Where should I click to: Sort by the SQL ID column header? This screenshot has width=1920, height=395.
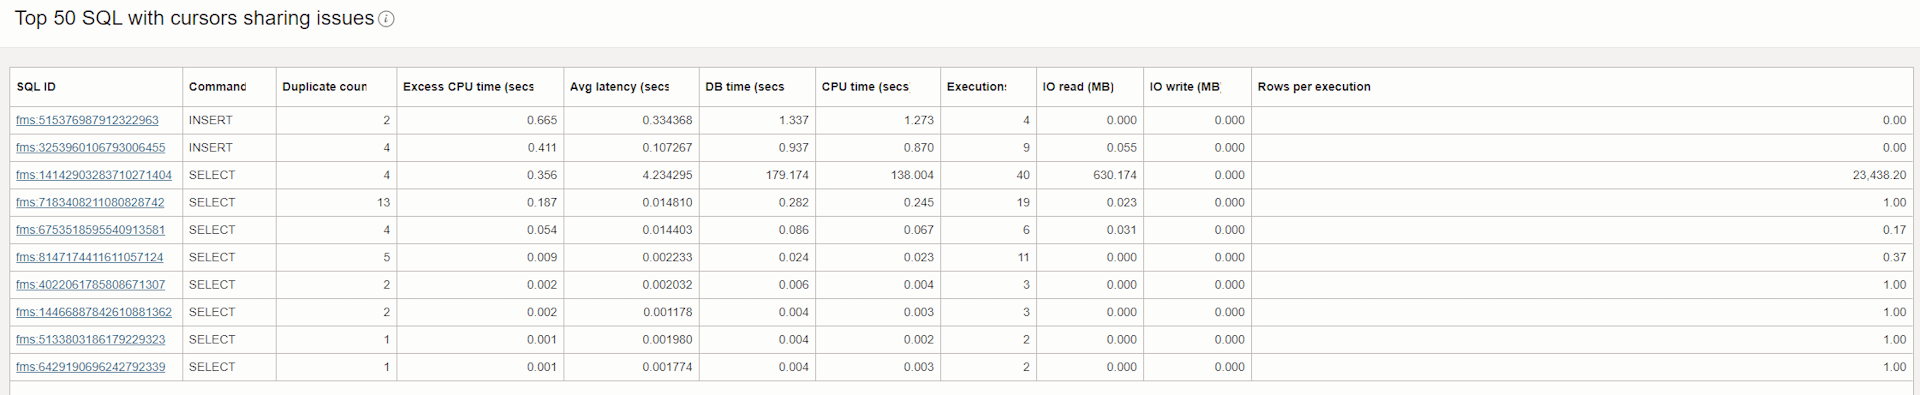point(96,87)
